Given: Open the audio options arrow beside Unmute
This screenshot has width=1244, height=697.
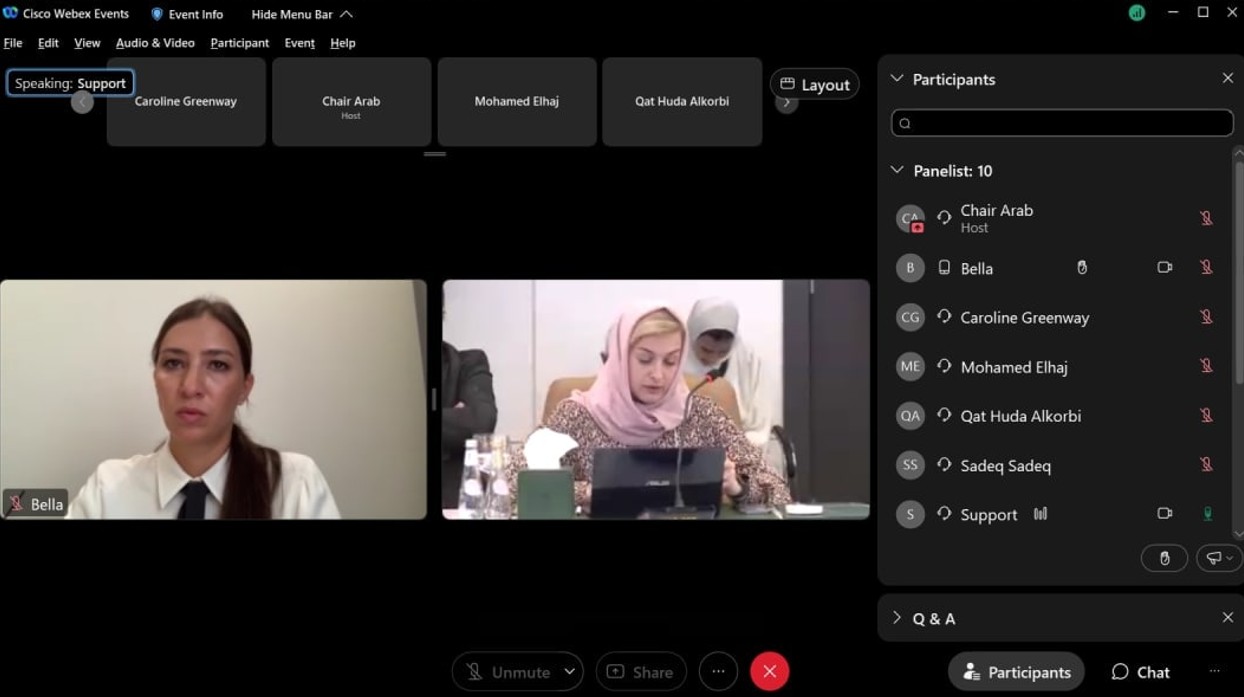Looking at the screenshot, I should pos(571,672).
